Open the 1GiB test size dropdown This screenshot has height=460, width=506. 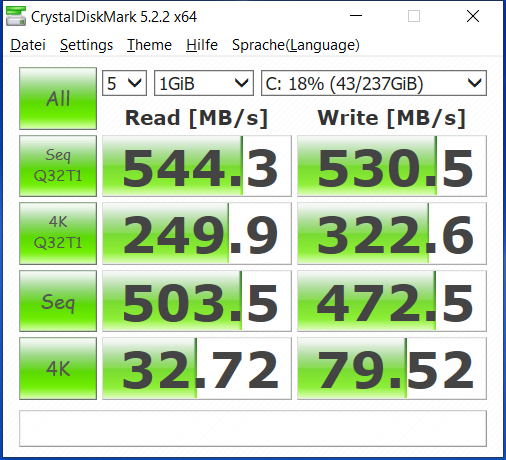click(204, 83)
